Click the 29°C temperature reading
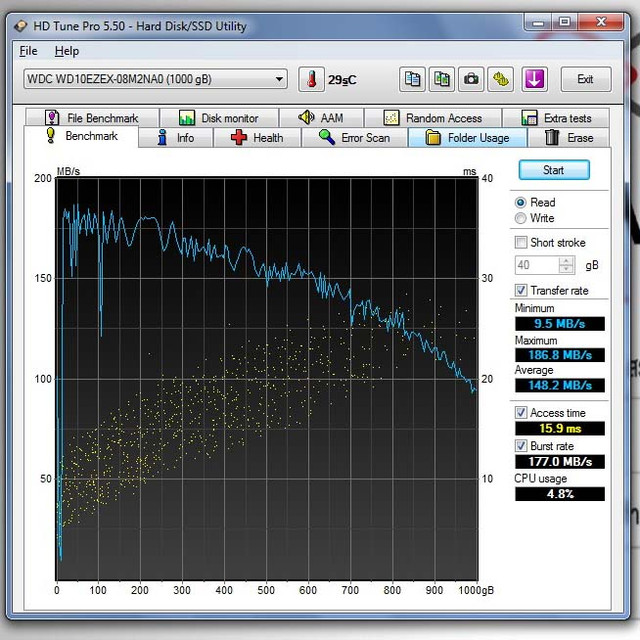 coord(342,80)
